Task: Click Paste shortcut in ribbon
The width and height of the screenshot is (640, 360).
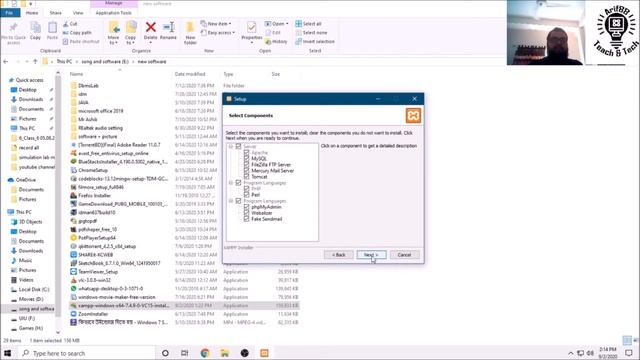Action: pyautogui.click(x=81, y=42)
